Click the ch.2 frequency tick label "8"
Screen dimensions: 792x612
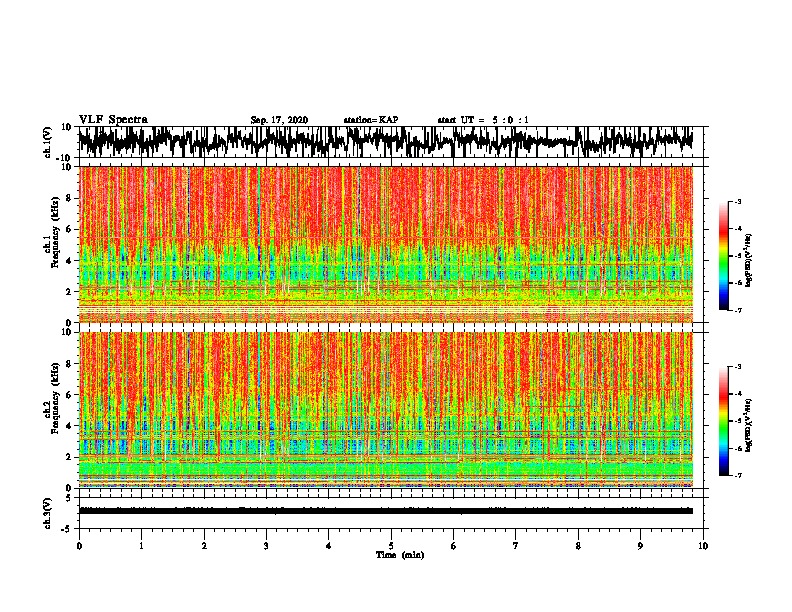[x=69, y=364]
